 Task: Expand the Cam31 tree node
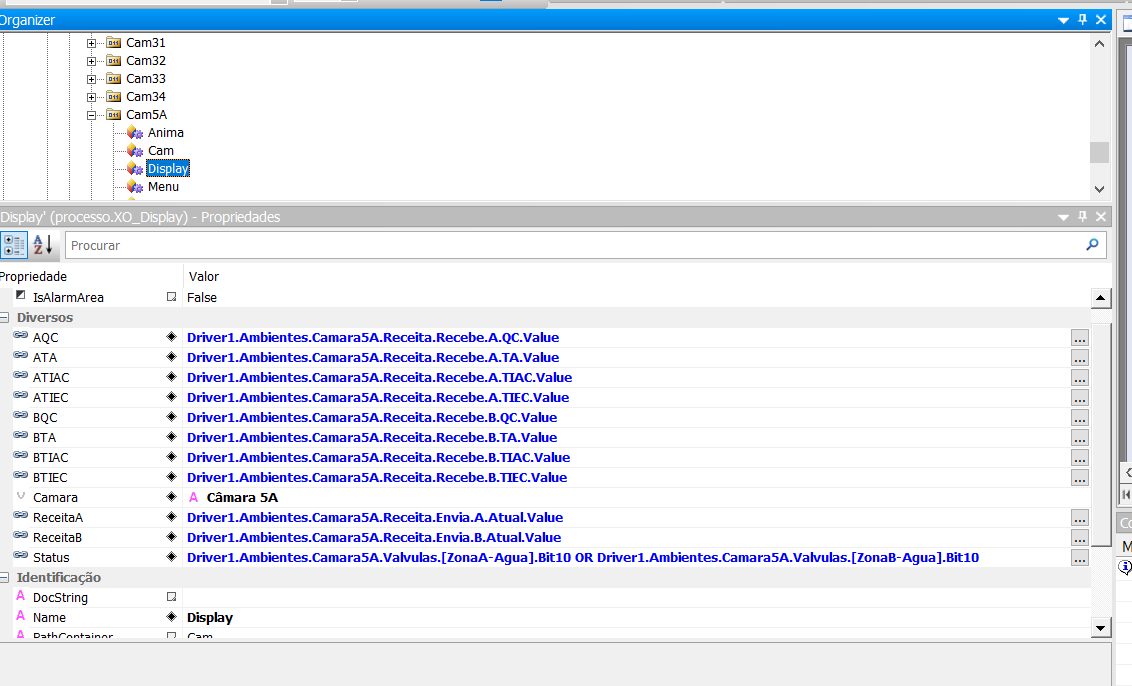[92, 43]
